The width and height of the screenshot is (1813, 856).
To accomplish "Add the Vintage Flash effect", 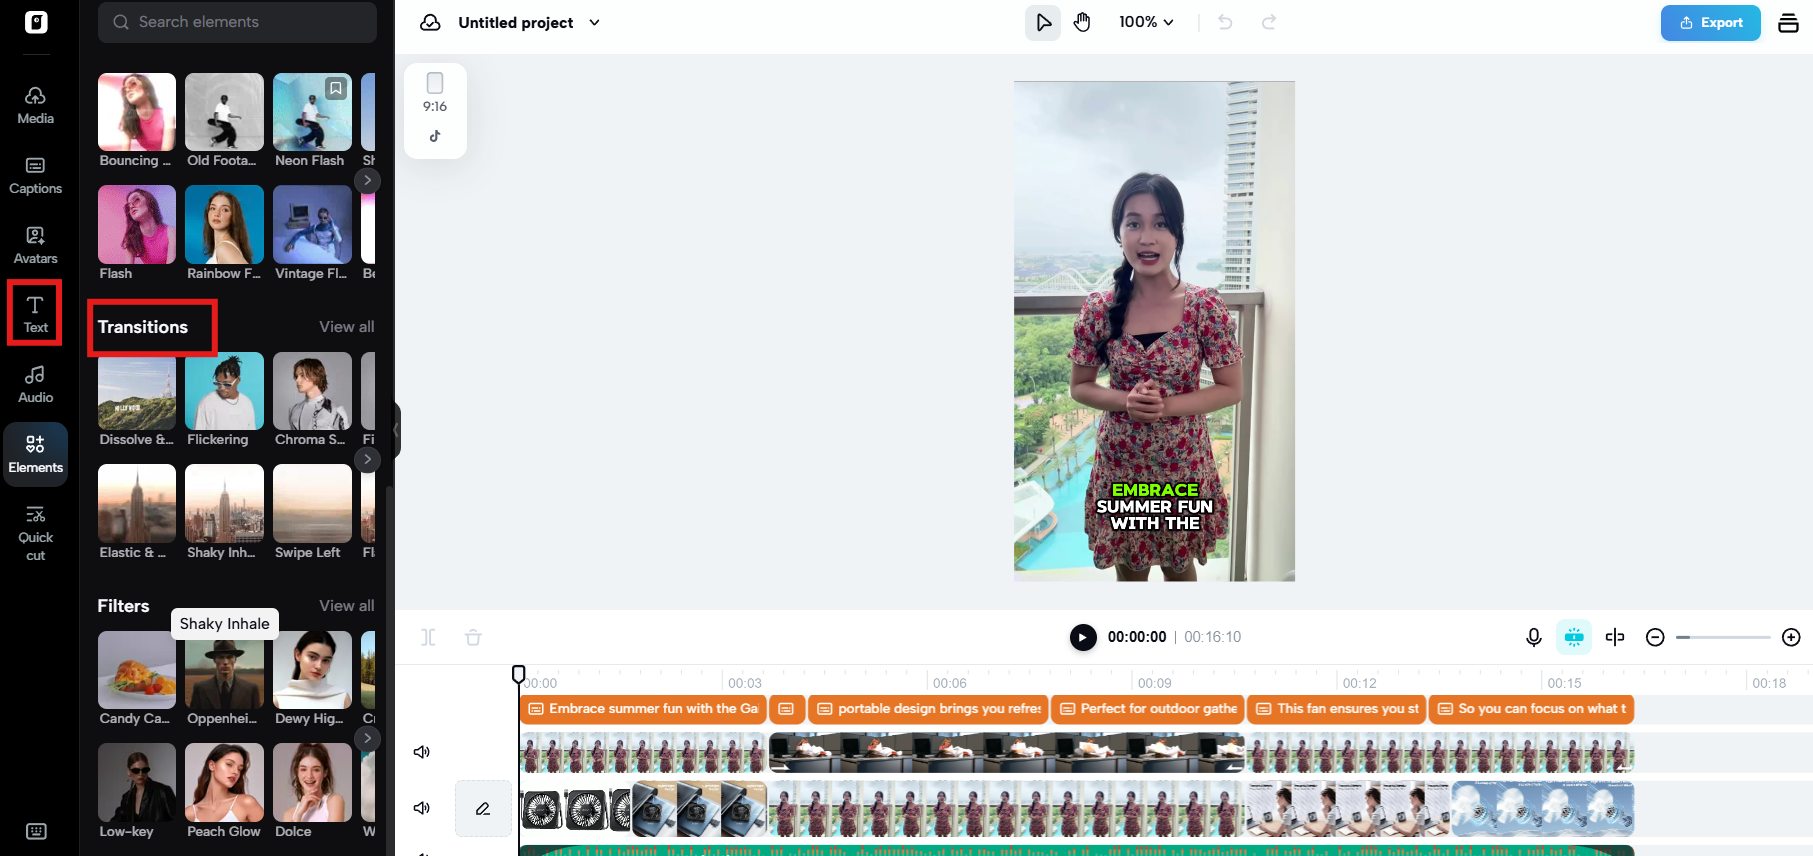I will [312, 225].
